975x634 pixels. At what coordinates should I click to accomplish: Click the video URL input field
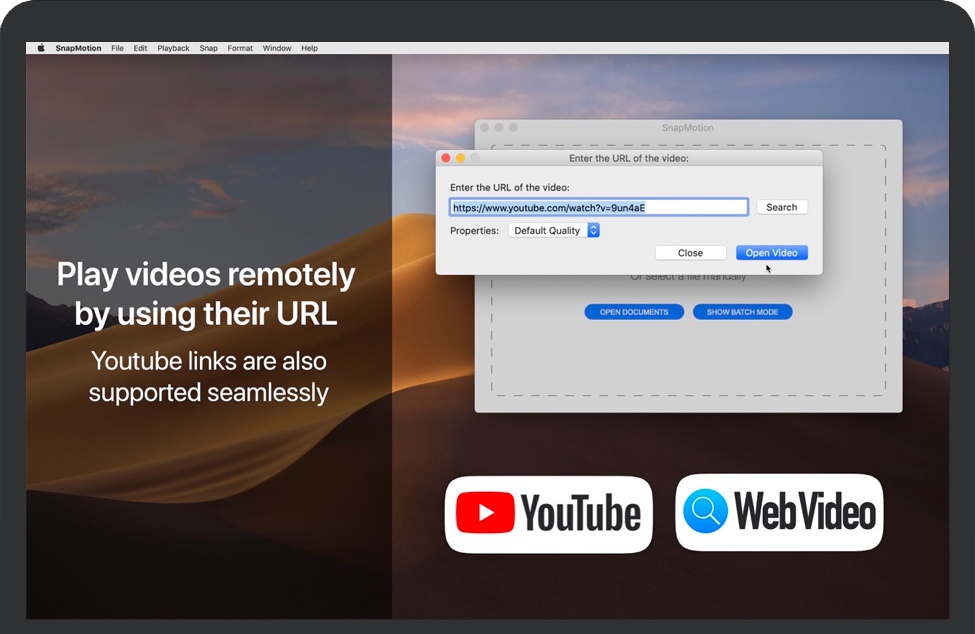(599, 208)
